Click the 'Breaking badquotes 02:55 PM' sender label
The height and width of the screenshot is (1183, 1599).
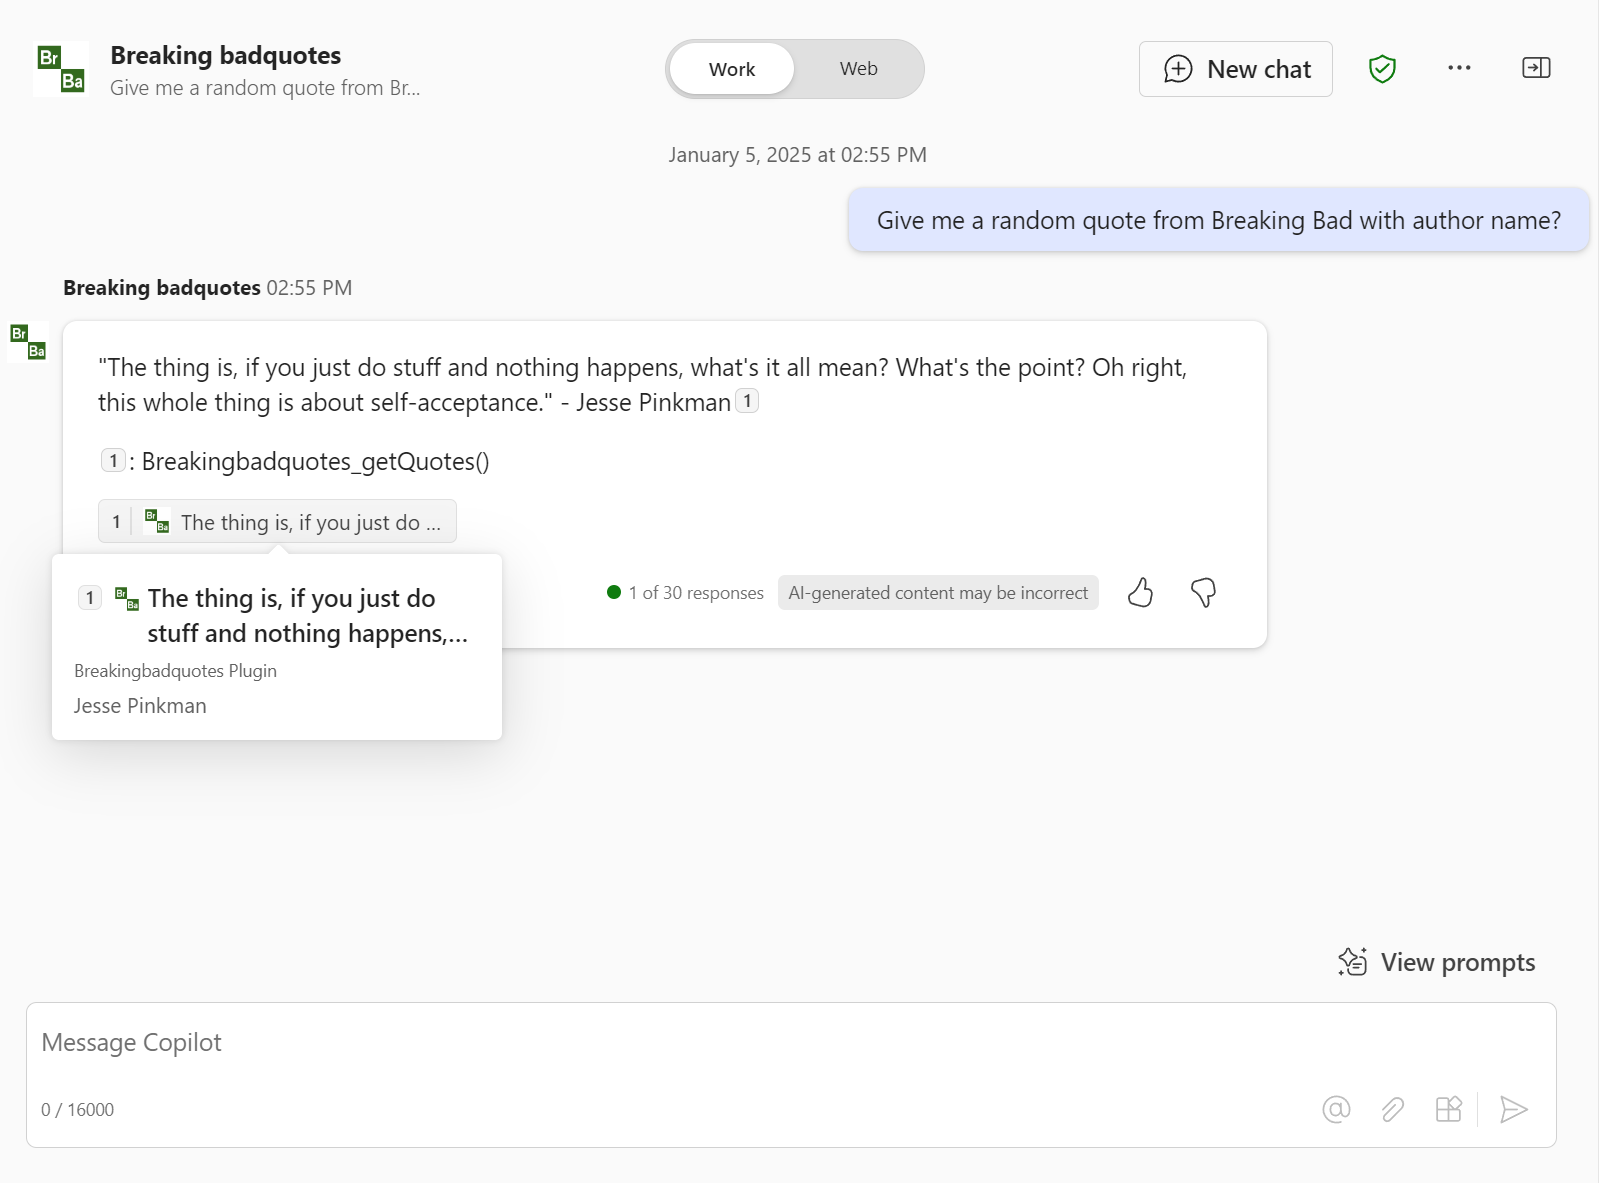coord(208,288)
